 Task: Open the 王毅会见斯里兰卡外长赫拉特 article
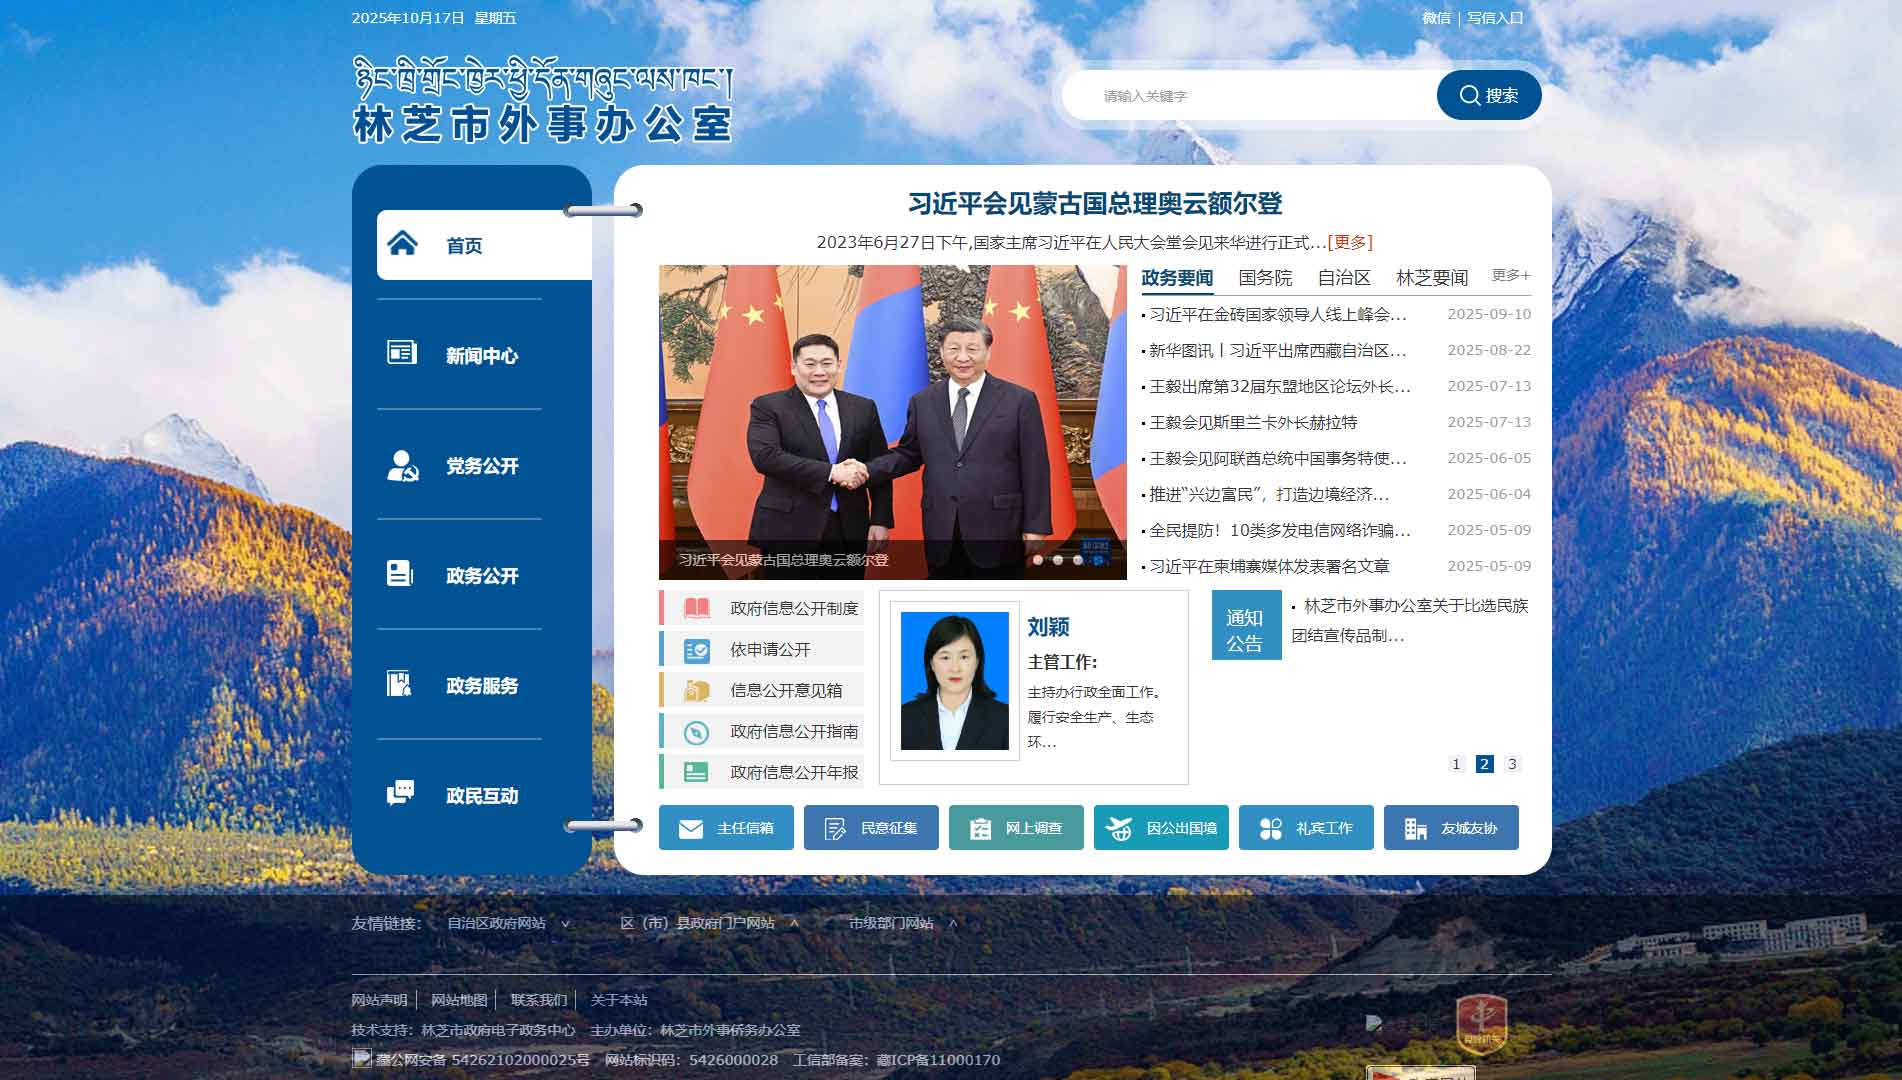(x=1253, y=422)
